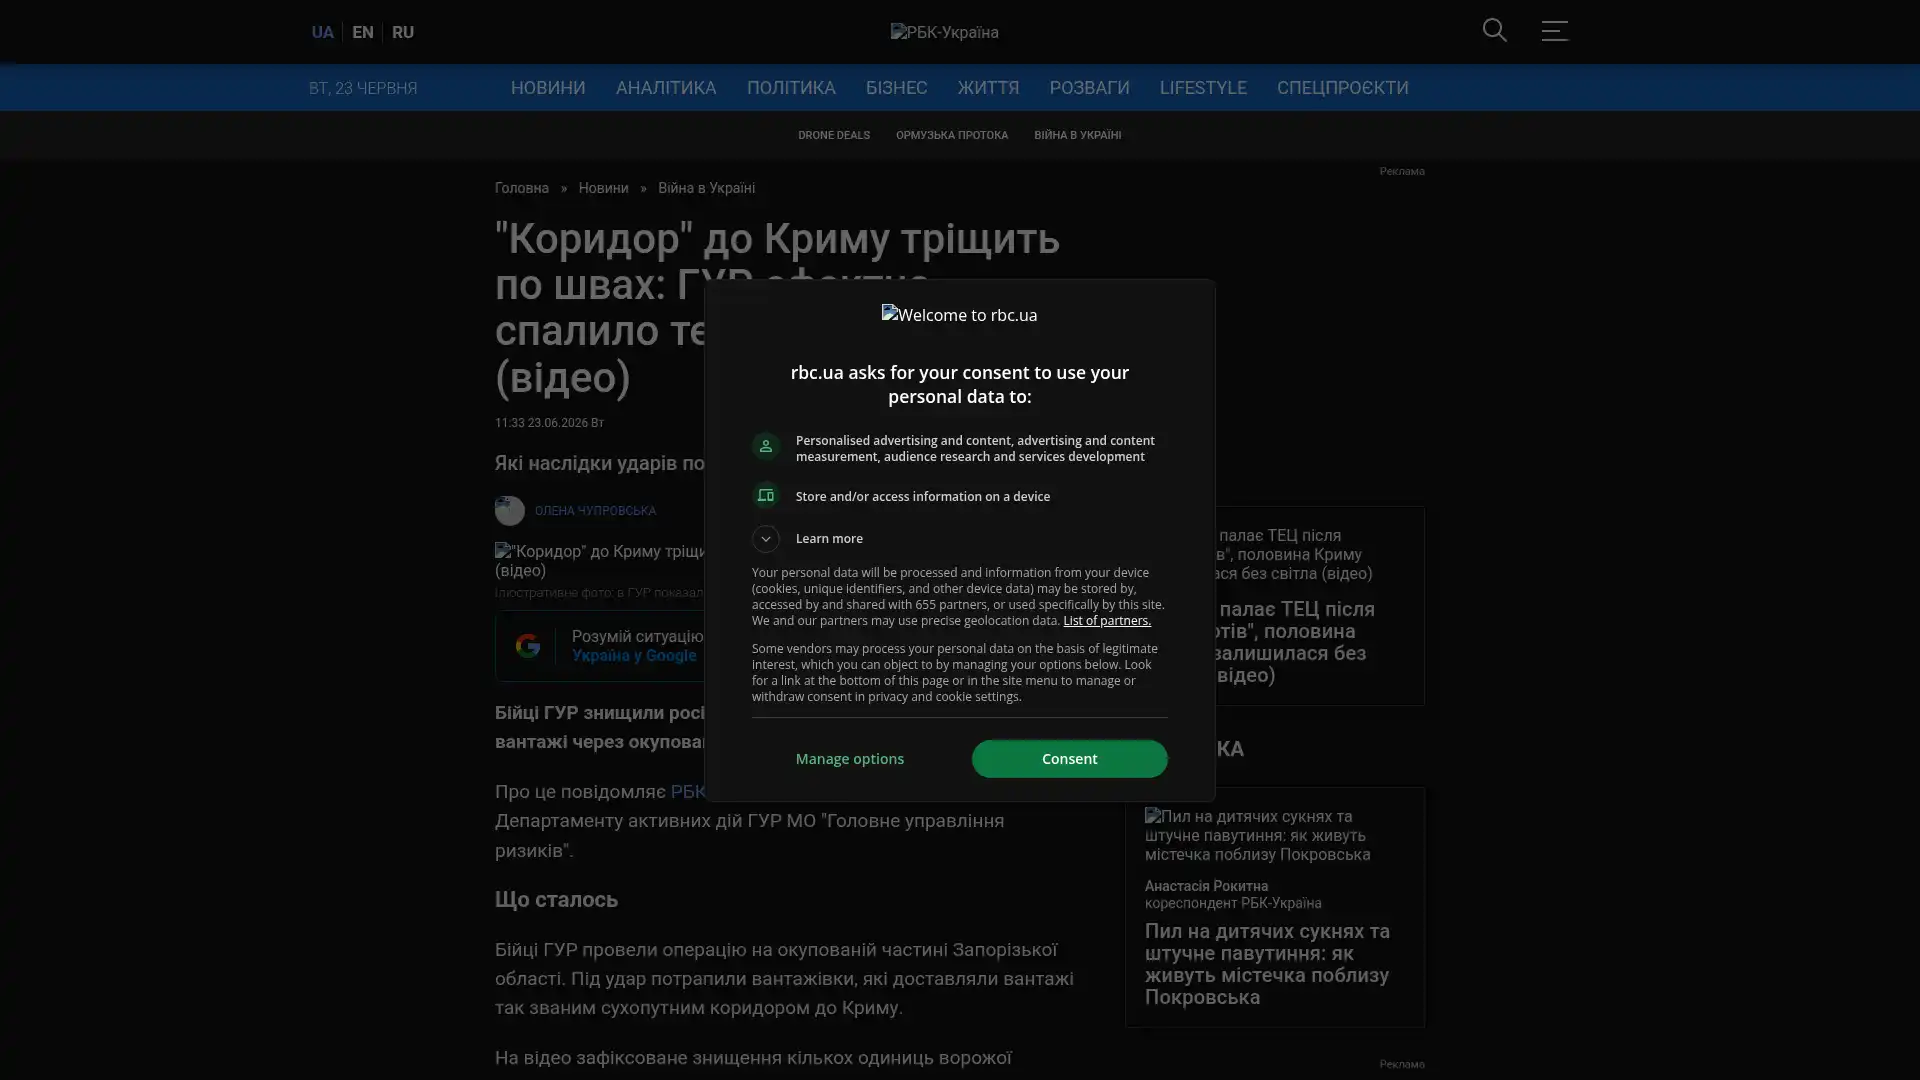This screenshot has width=1920, height=1080.
Task: Click the Welcome to rbc.ua dialog image
Action: pyautogui.click(x=959, y=315)
